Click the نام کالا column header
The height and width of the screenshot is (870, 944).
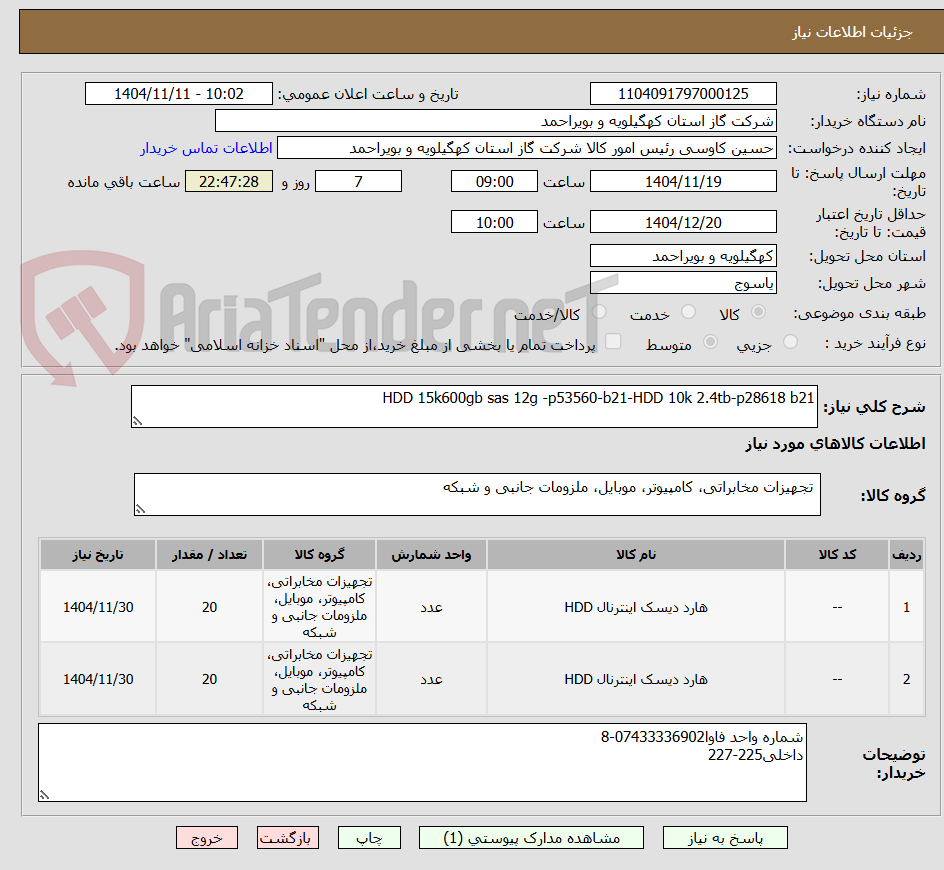636,555
